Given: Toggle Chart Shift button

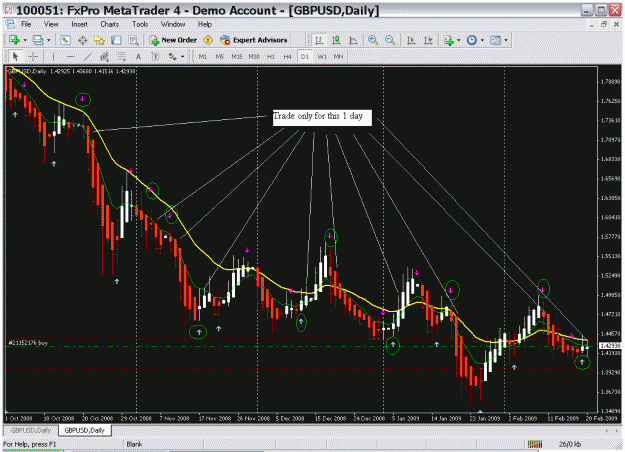Looking at the screenshot, I should 428,40.
